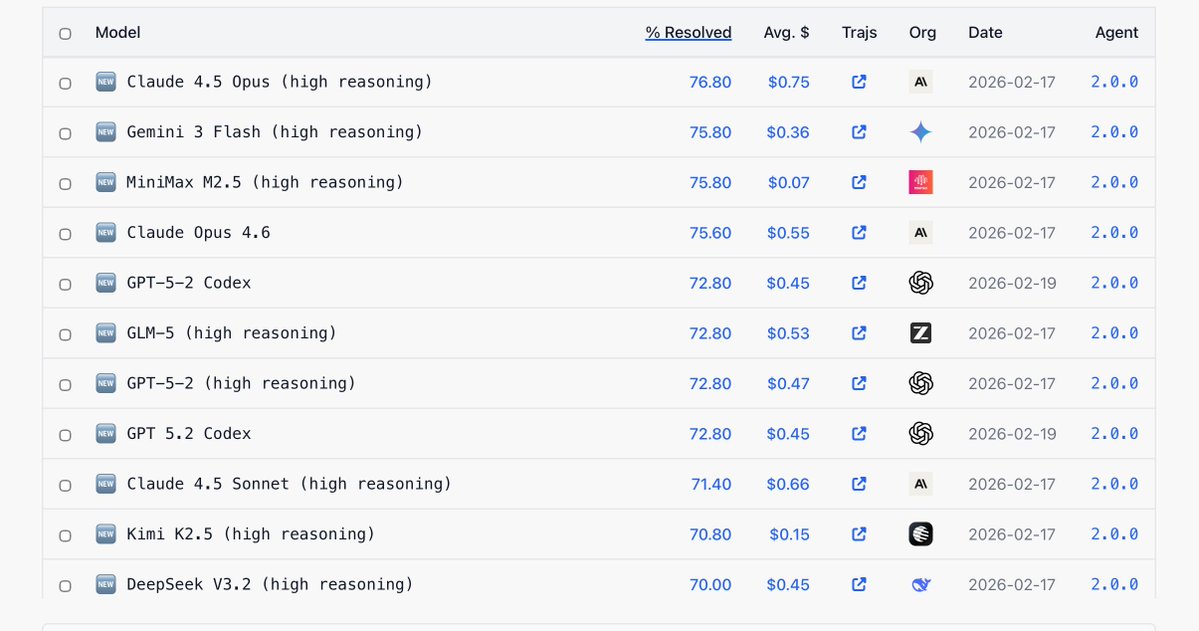This screenshot has height=631, width=1199.
Task: Click the Moonshot logo in Kimi K2.5 row
Action: 921,534
